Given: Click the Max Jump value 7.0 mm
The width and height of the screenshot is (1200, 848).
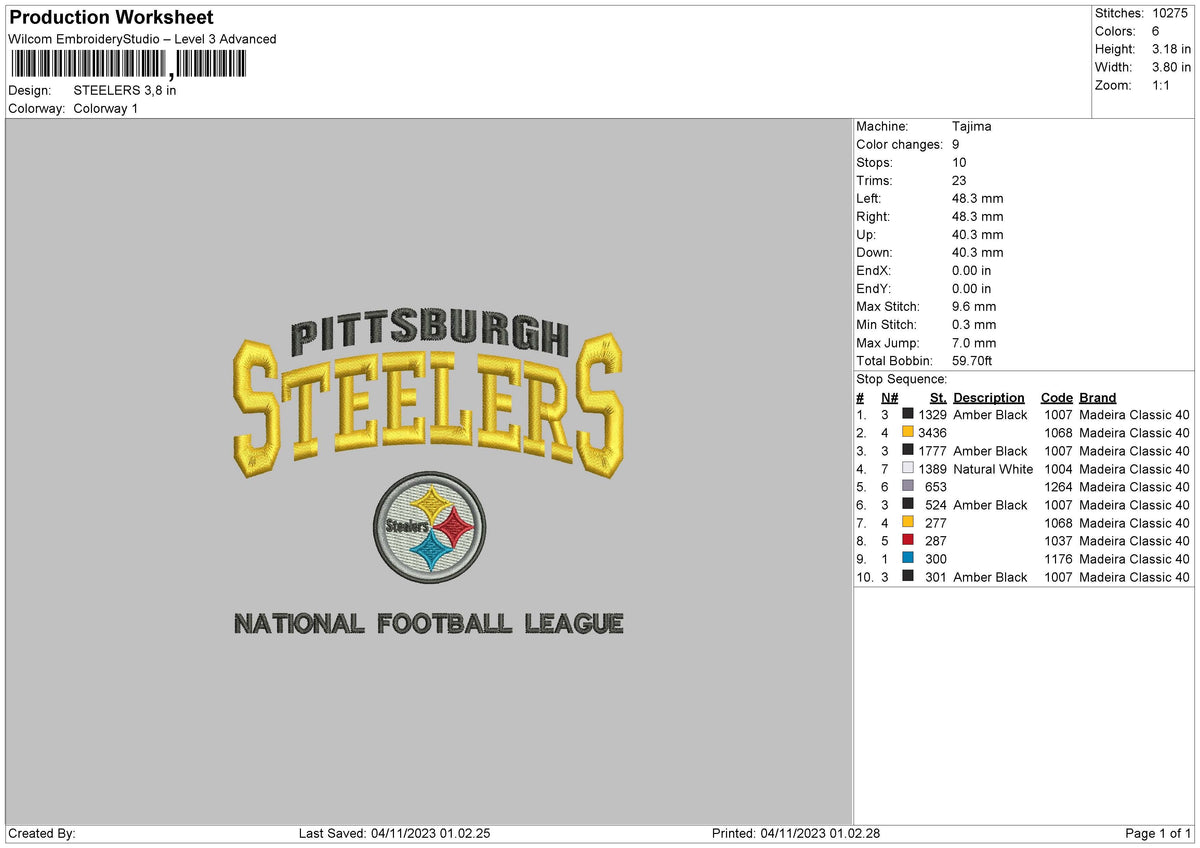Looking at the screenshot, I should tap(974, 342).
